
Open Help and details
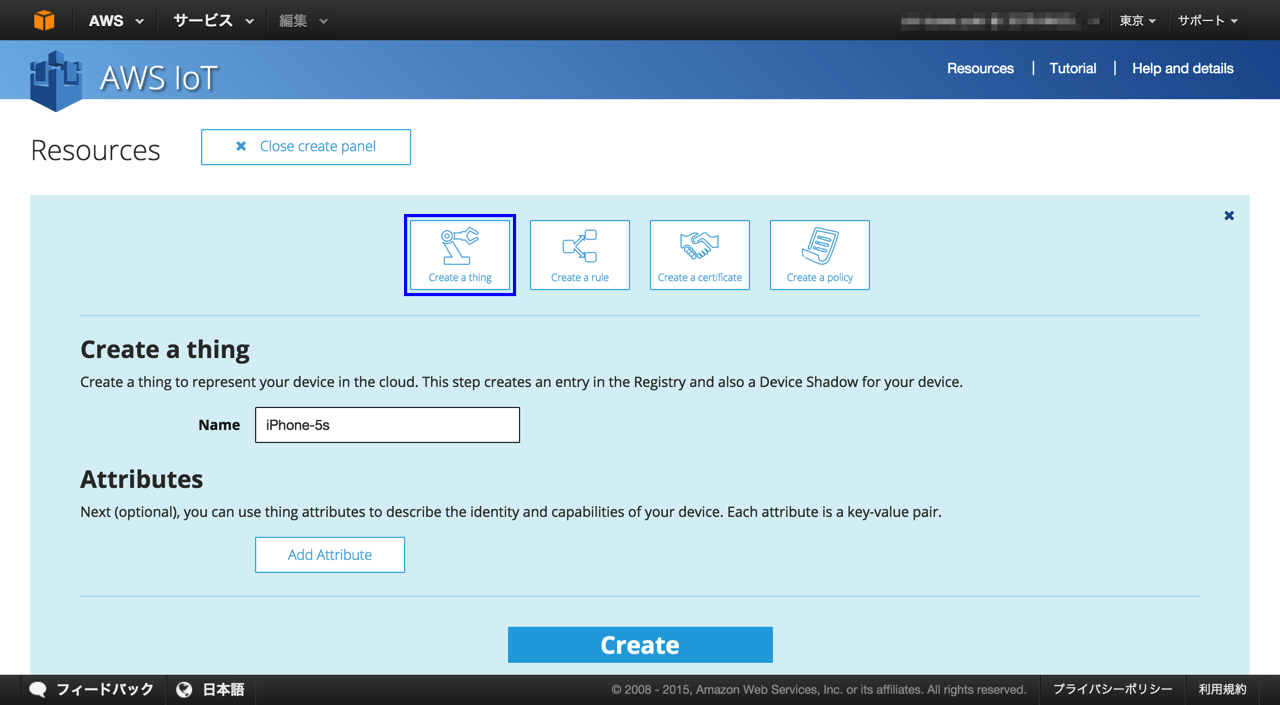click(x=1183, y=68)
